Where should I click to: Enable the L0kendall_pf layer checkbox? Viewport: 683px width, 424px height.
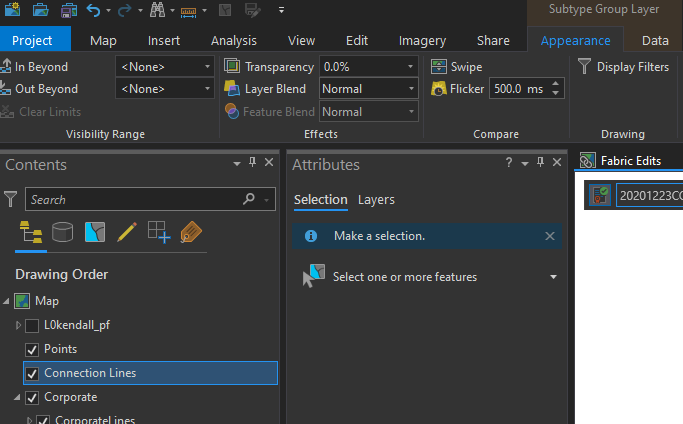(x=32, y=325)
